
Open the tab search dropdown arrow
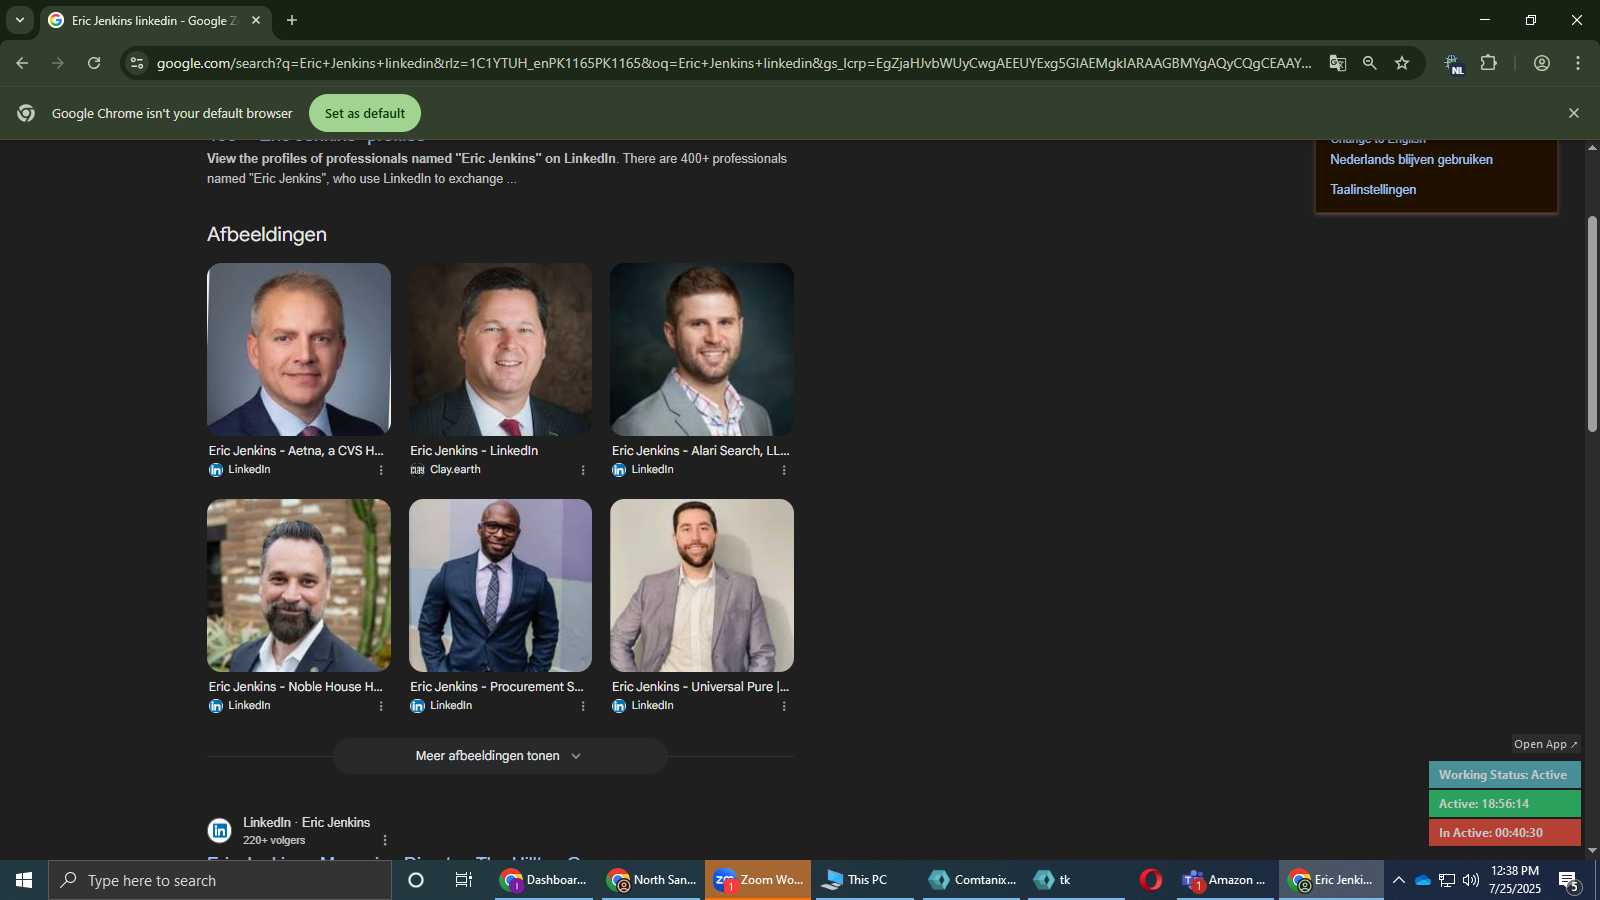coord(19,20)
